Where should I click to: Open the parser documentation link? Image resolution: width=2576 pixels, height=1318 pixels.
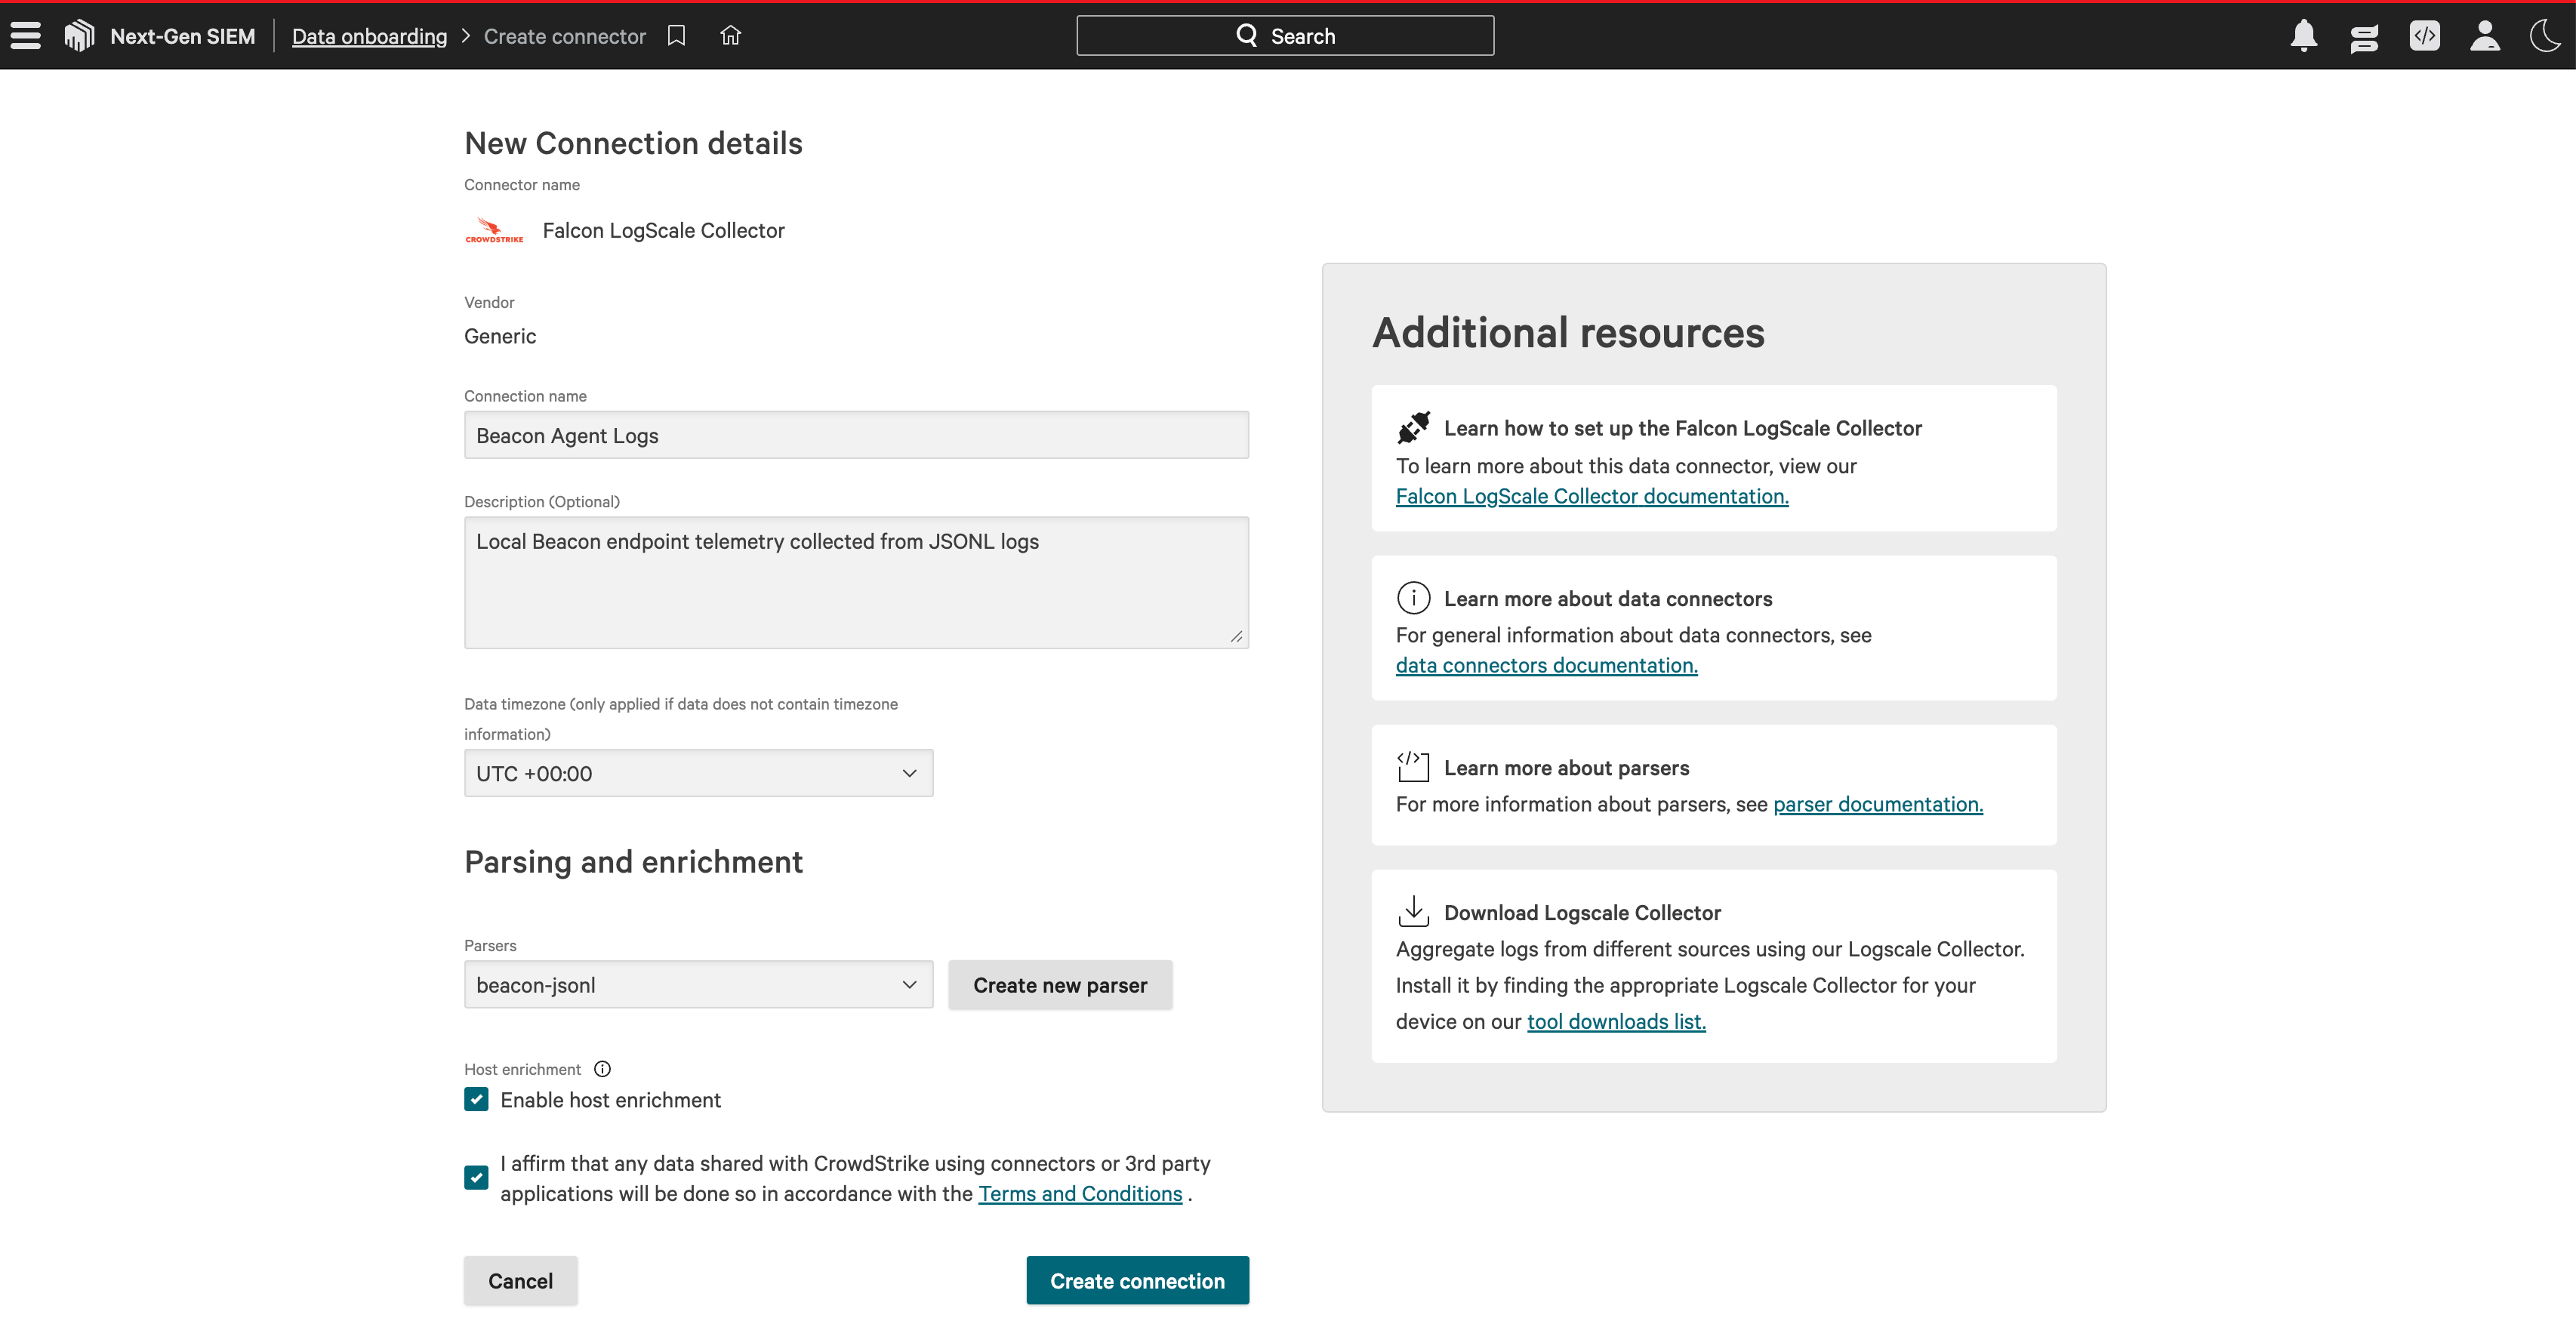(x=1878, y=804)
